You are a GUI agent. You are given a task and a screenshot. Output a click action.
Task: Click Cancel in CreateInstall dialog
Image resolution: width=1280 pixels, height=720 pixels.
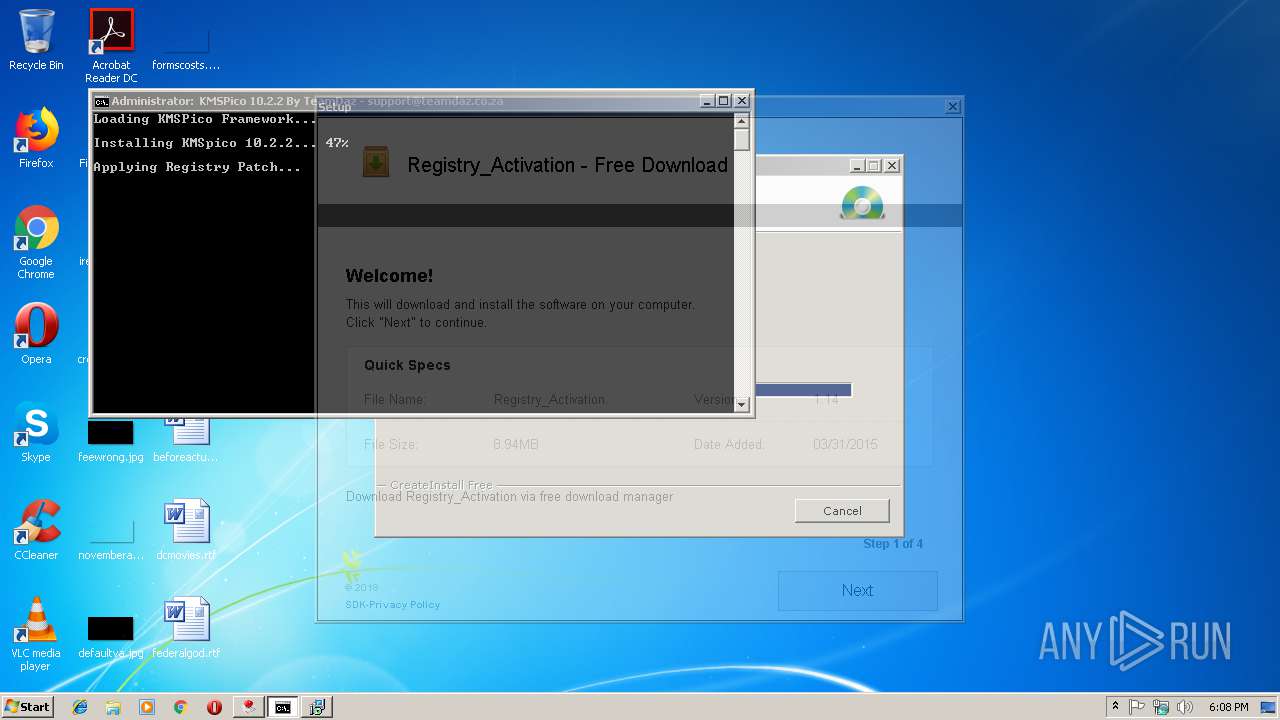[842, 510]
